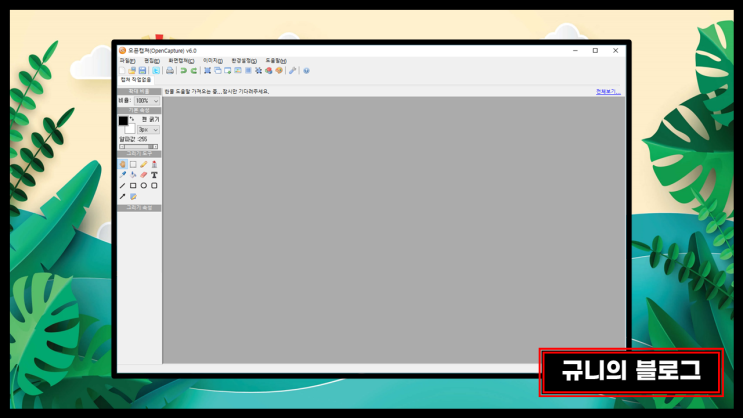
Task: Select the Text tool
Action: (154, 175)
